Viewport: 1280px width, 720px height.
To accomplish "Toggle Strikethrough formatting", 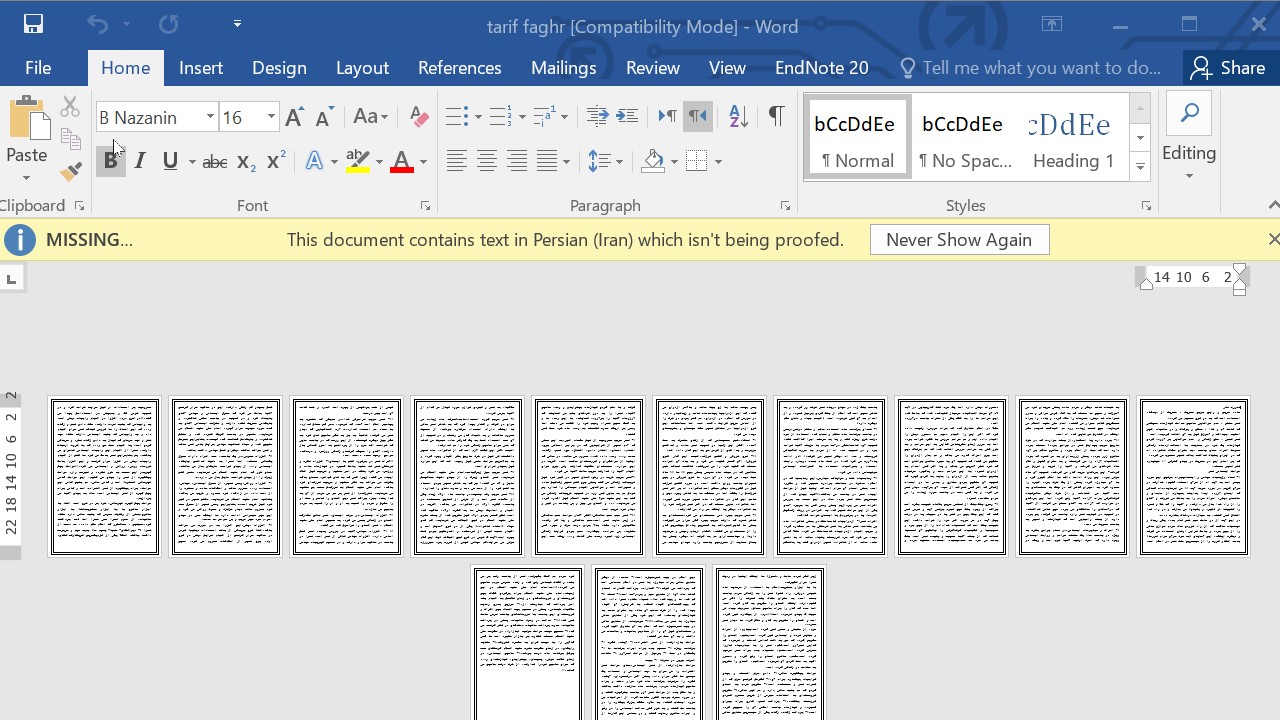I will pyautogui.click(x=214, y=161).
